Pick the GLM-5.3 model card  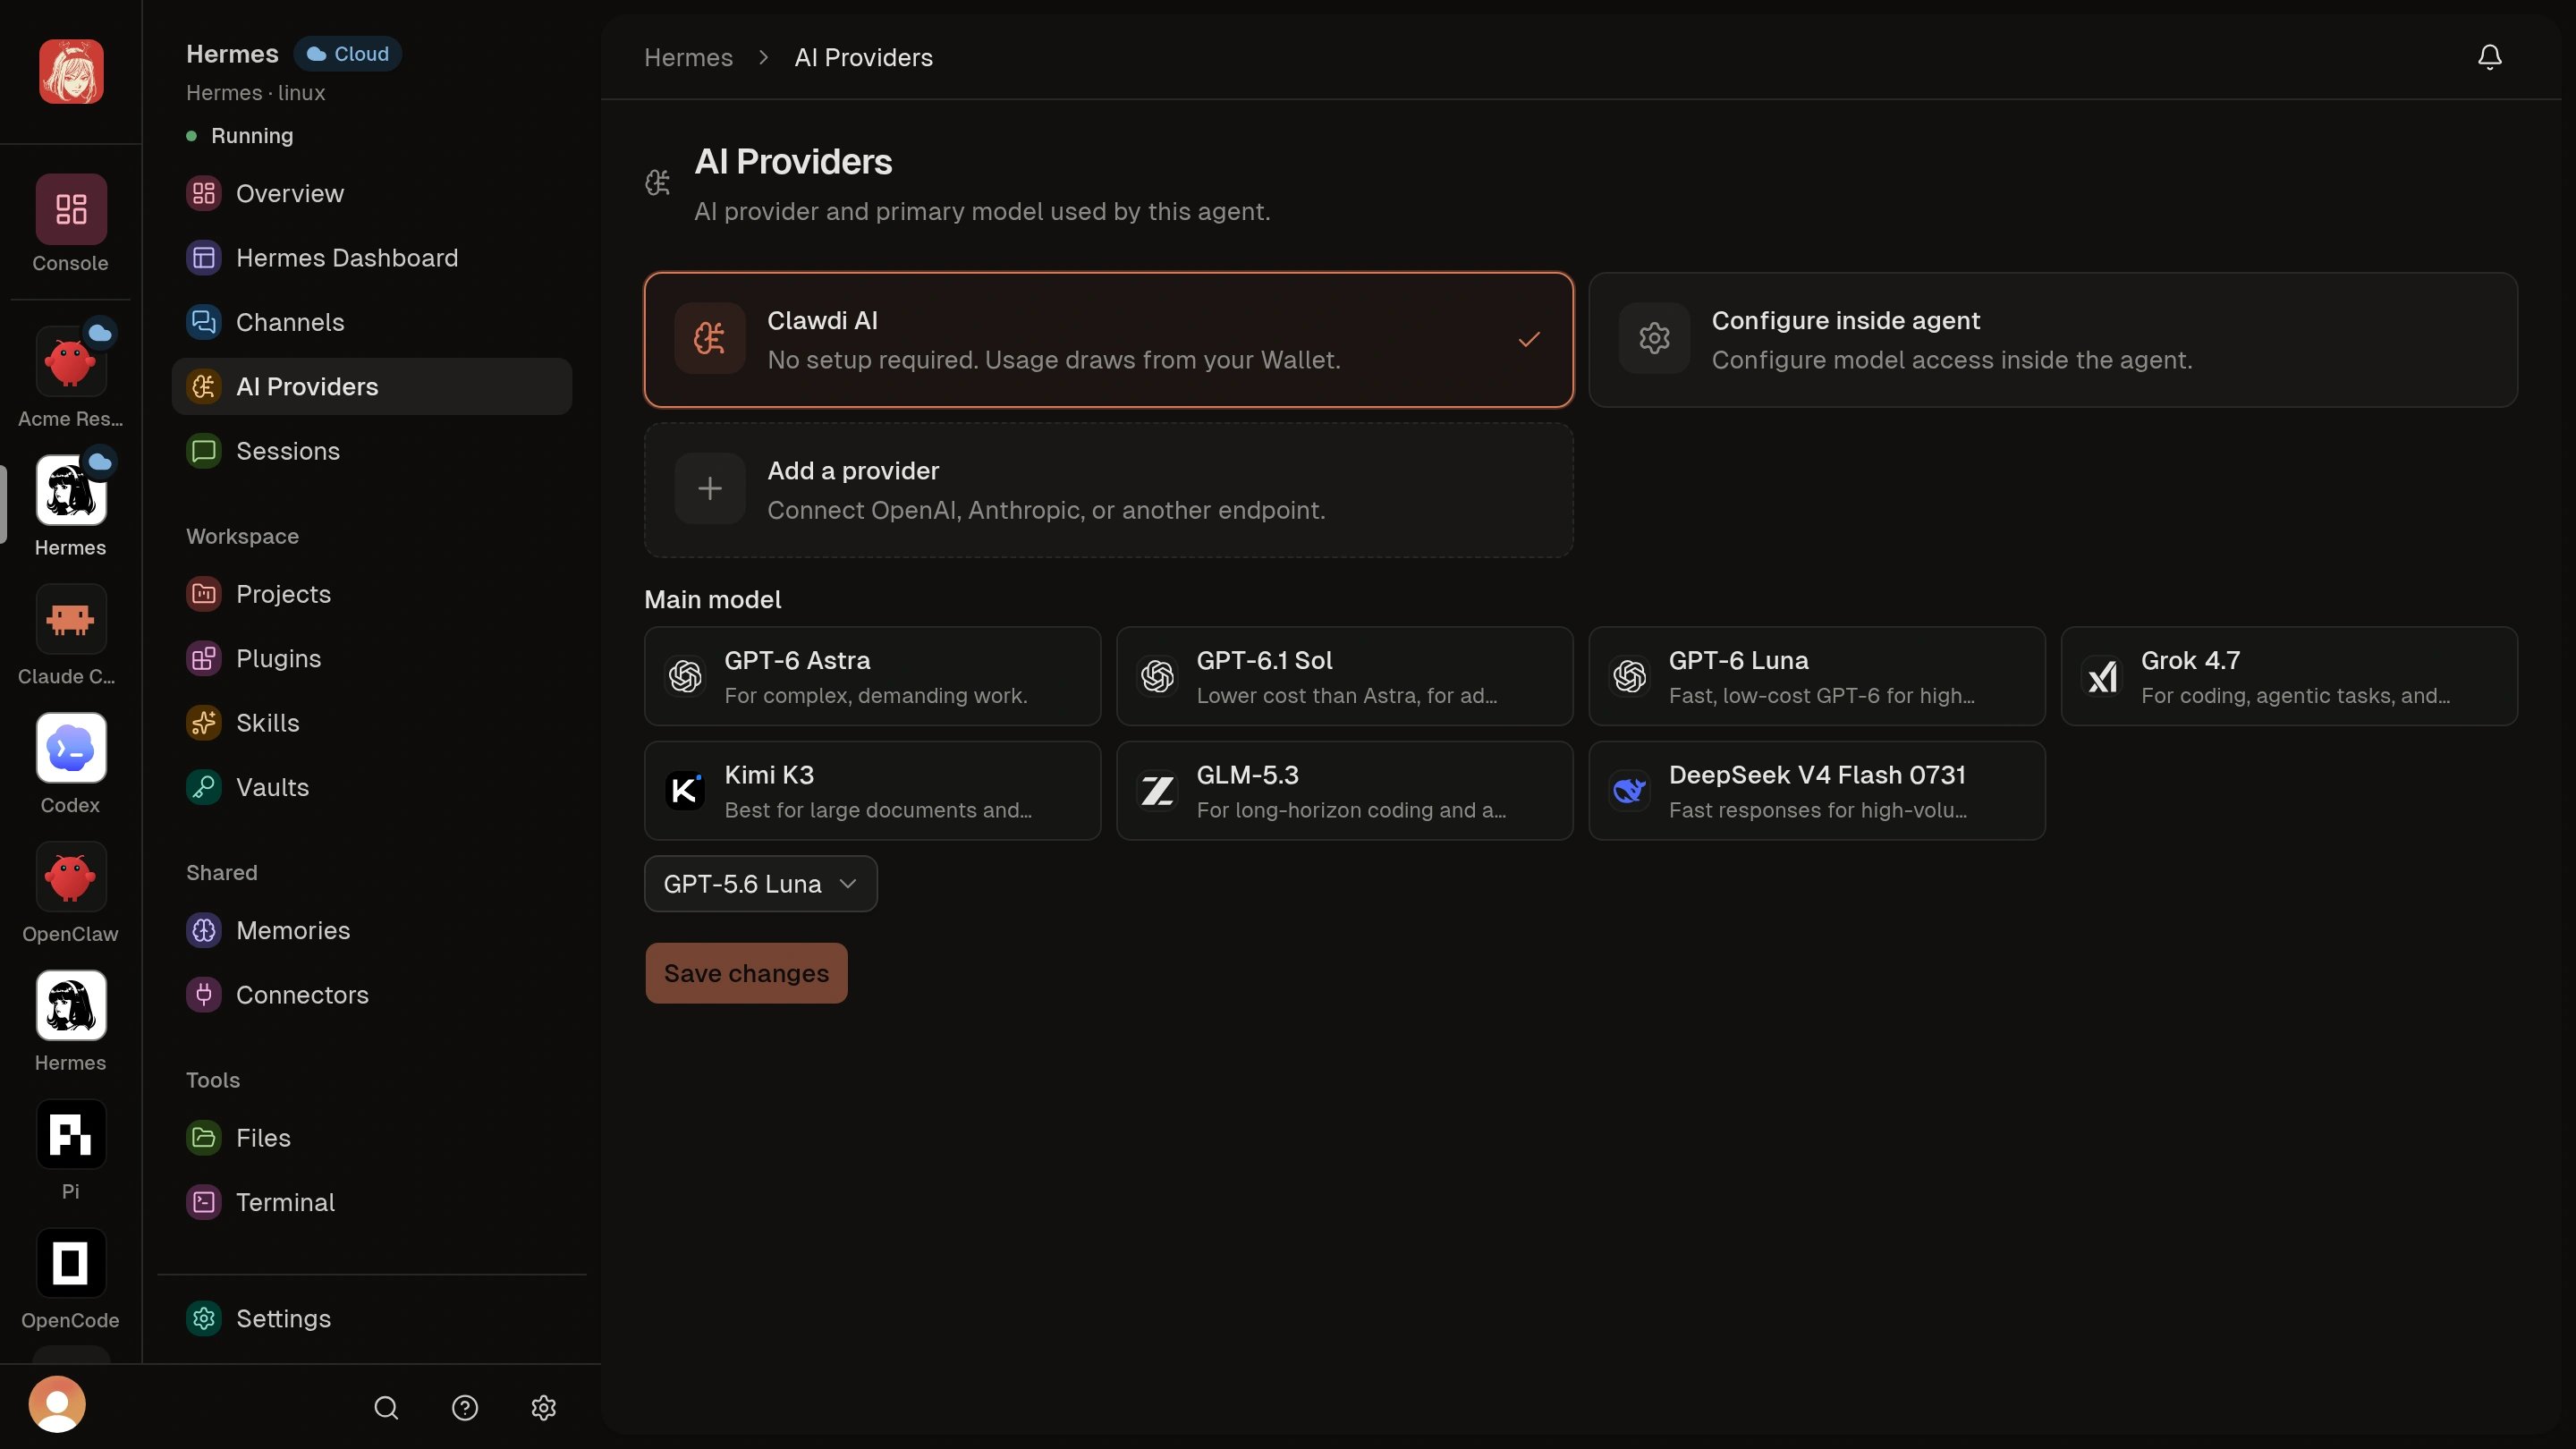[1344, 791]
